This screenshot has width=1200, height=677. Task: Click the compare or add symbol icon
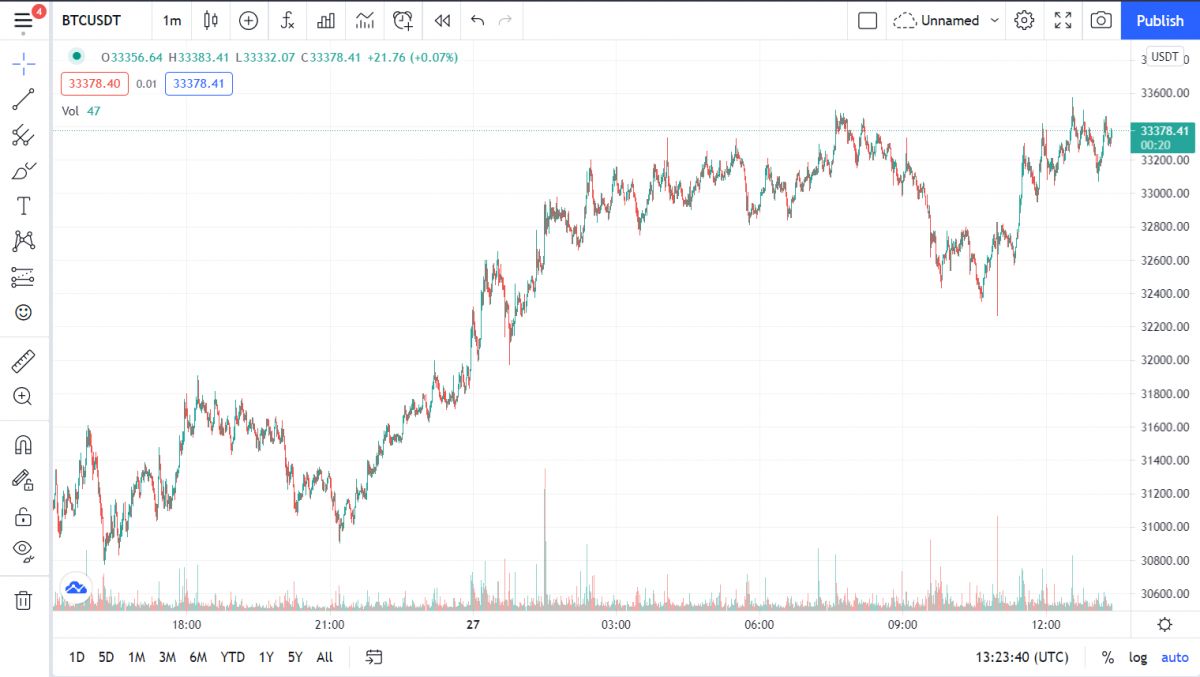click(248, 20)
